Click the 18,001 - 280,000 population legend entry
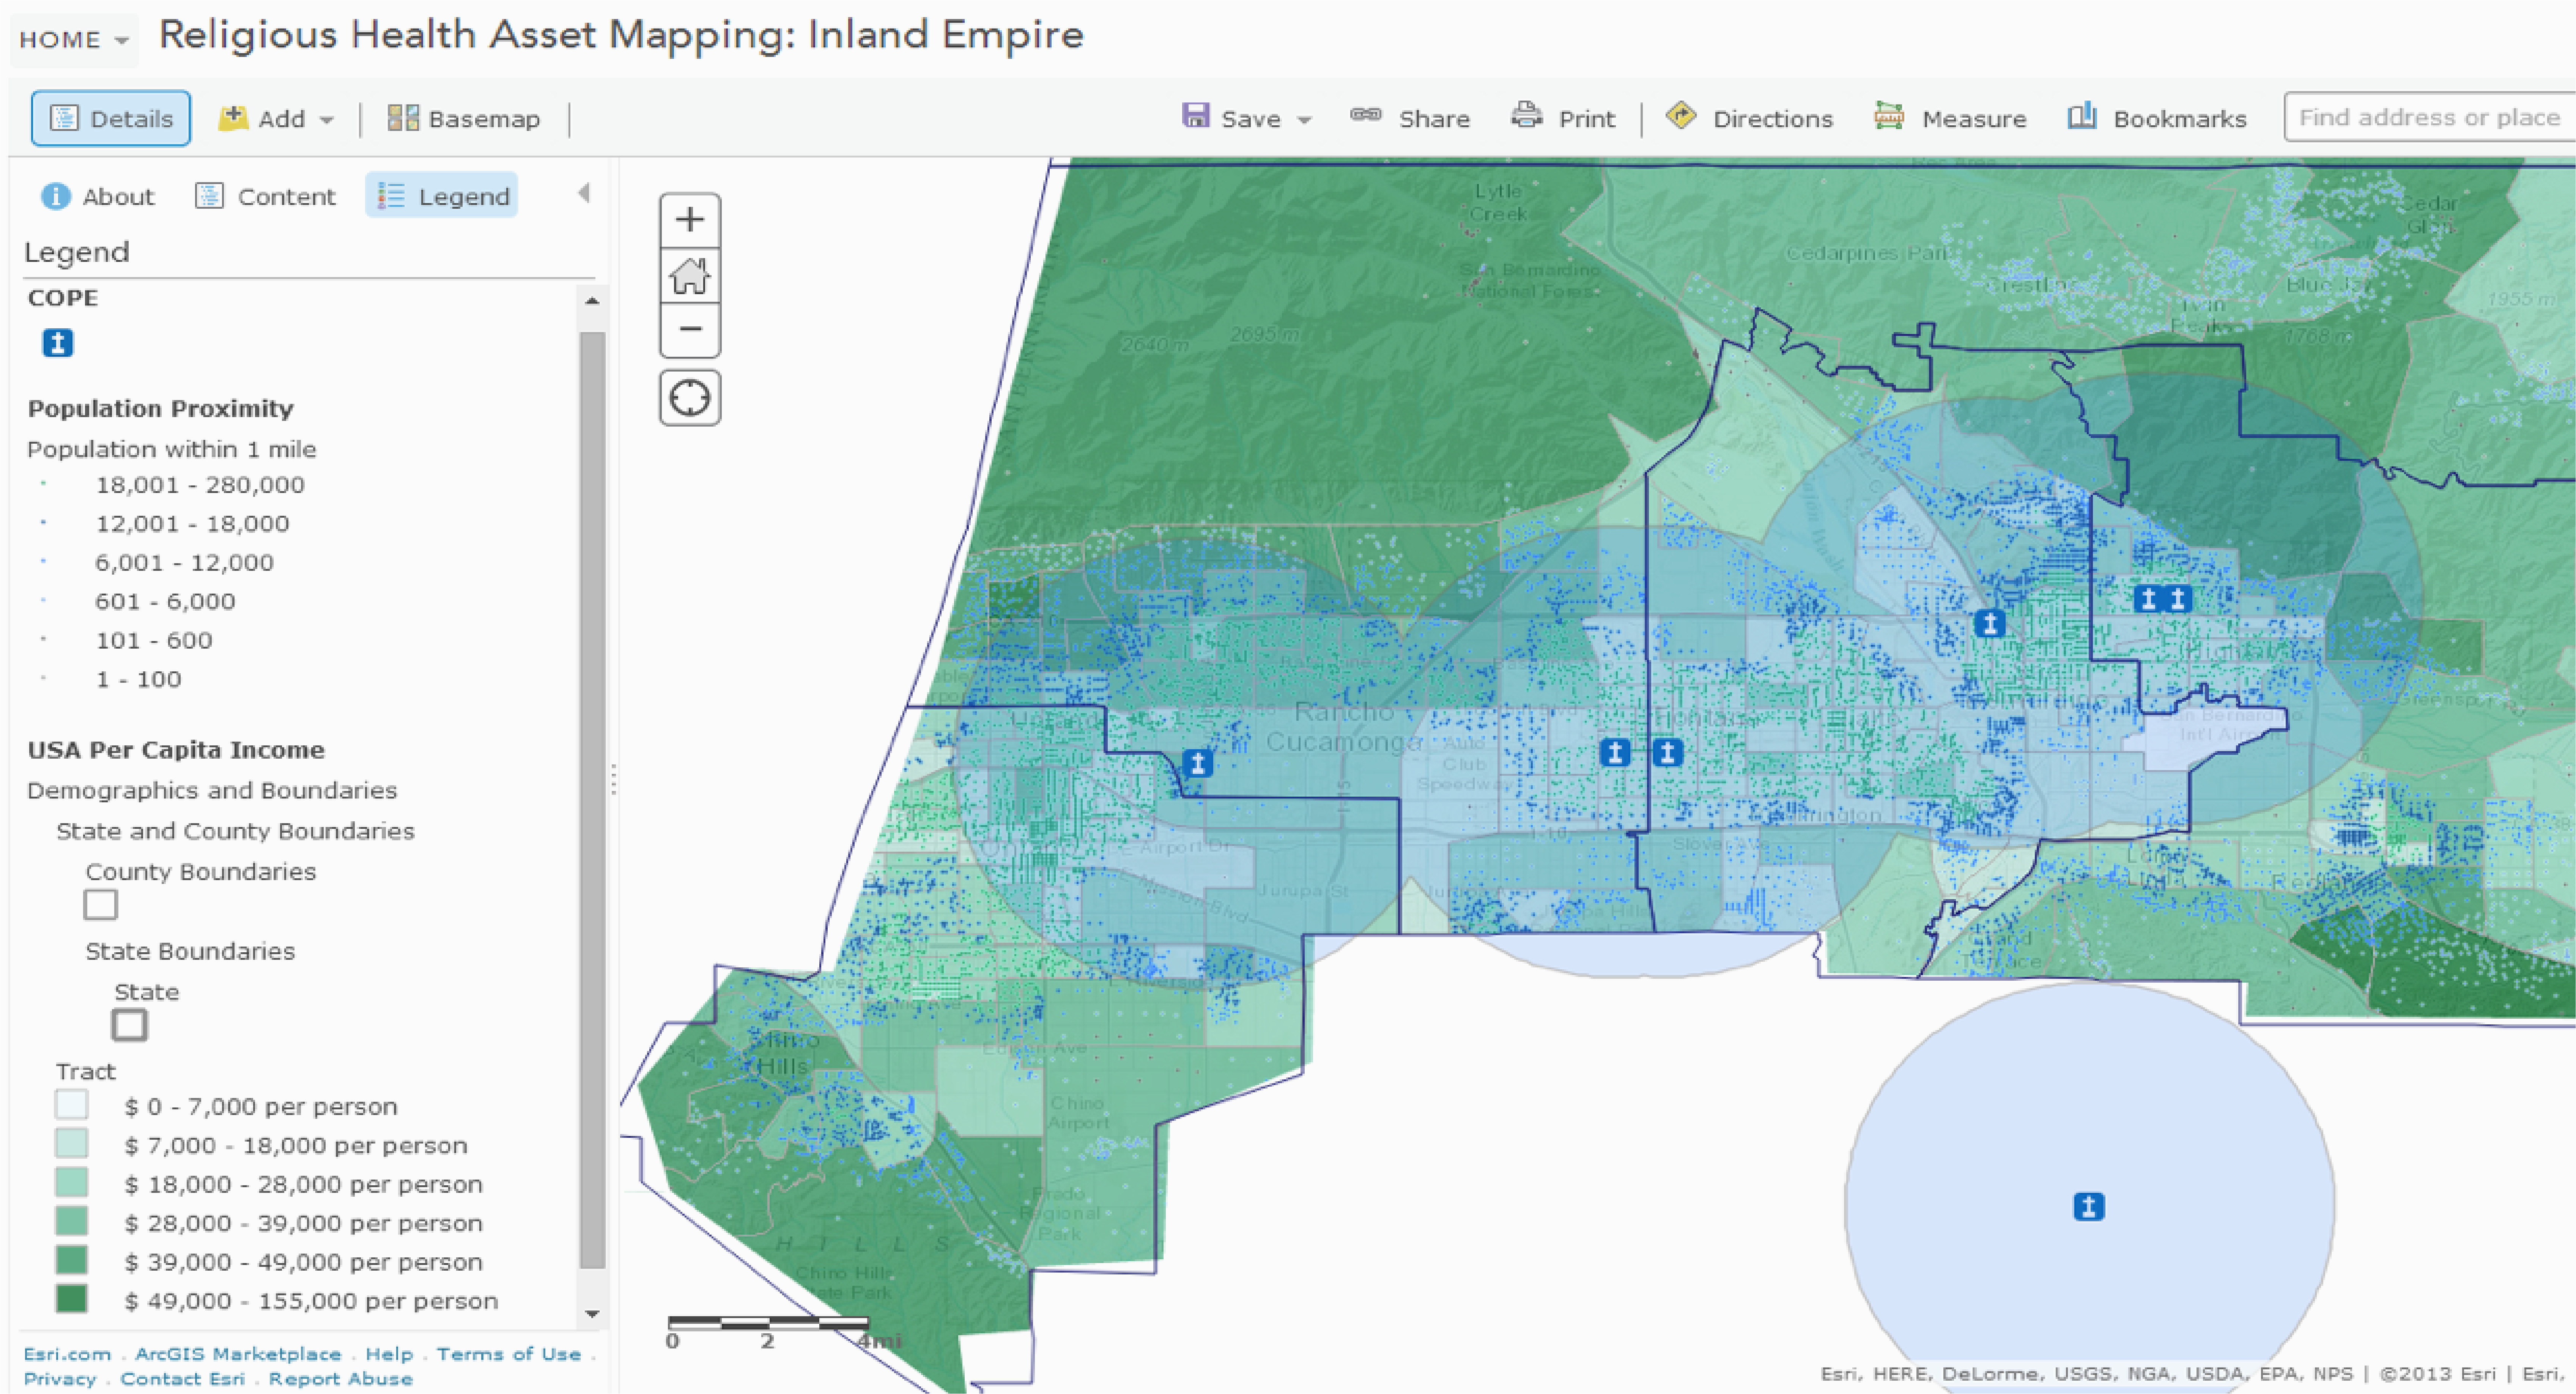Screen dimensions: 2576x1394 pyautogui.click(x=200, y=485)
